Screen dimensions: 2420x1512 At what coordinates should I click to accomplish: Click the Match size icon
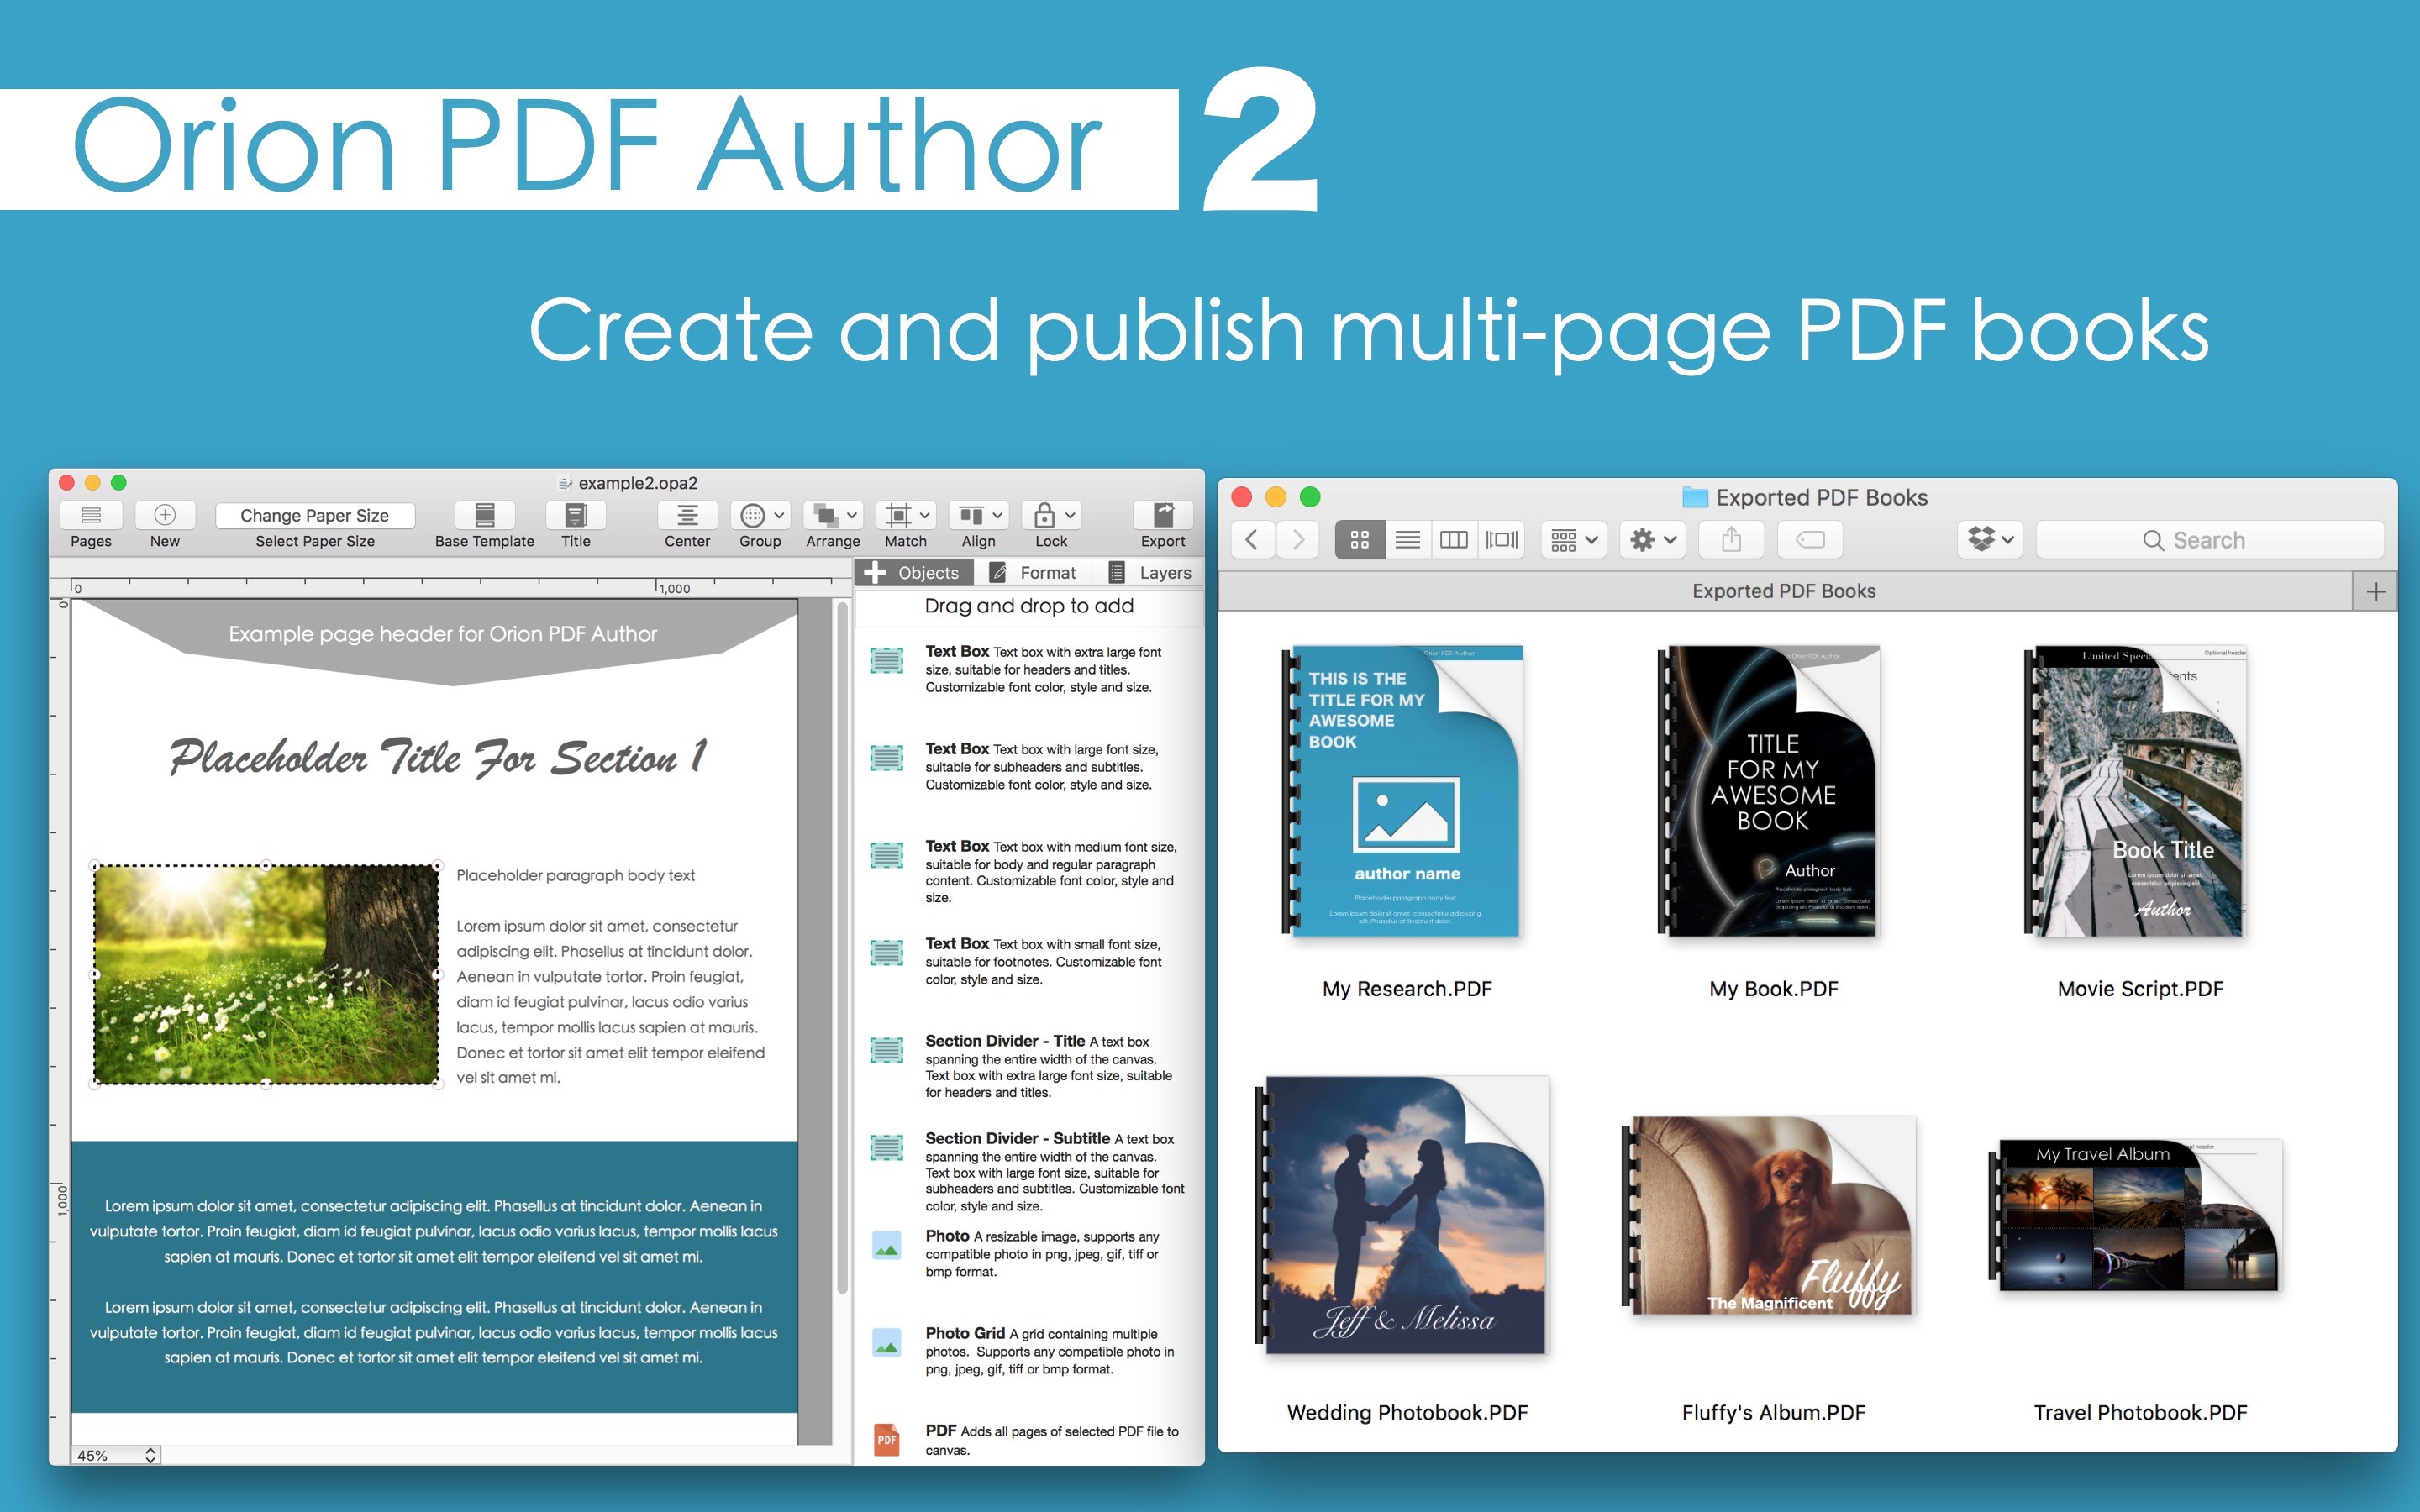pos(899,515)
